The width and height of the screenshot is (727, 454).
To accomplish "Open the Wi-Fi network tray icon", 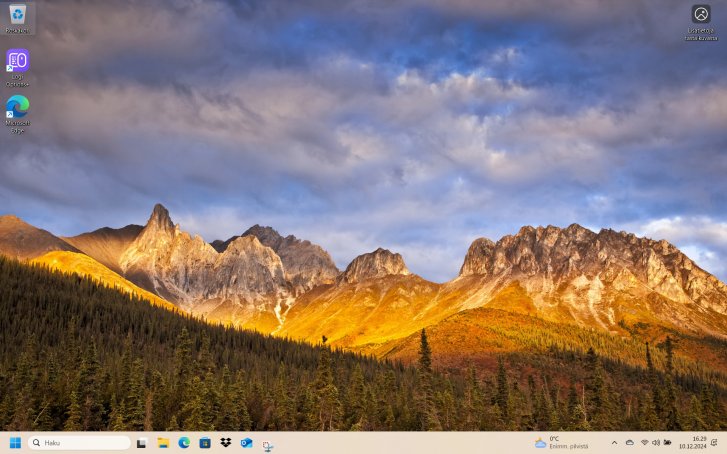I will pyautogui.click(x=644, y=442).
